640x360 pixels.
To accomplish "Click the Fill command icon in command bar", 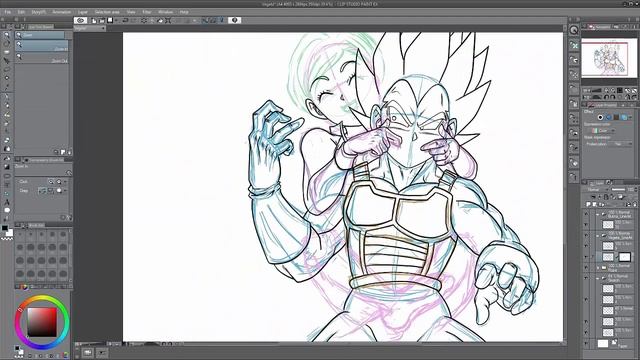I will pos(160,20).
